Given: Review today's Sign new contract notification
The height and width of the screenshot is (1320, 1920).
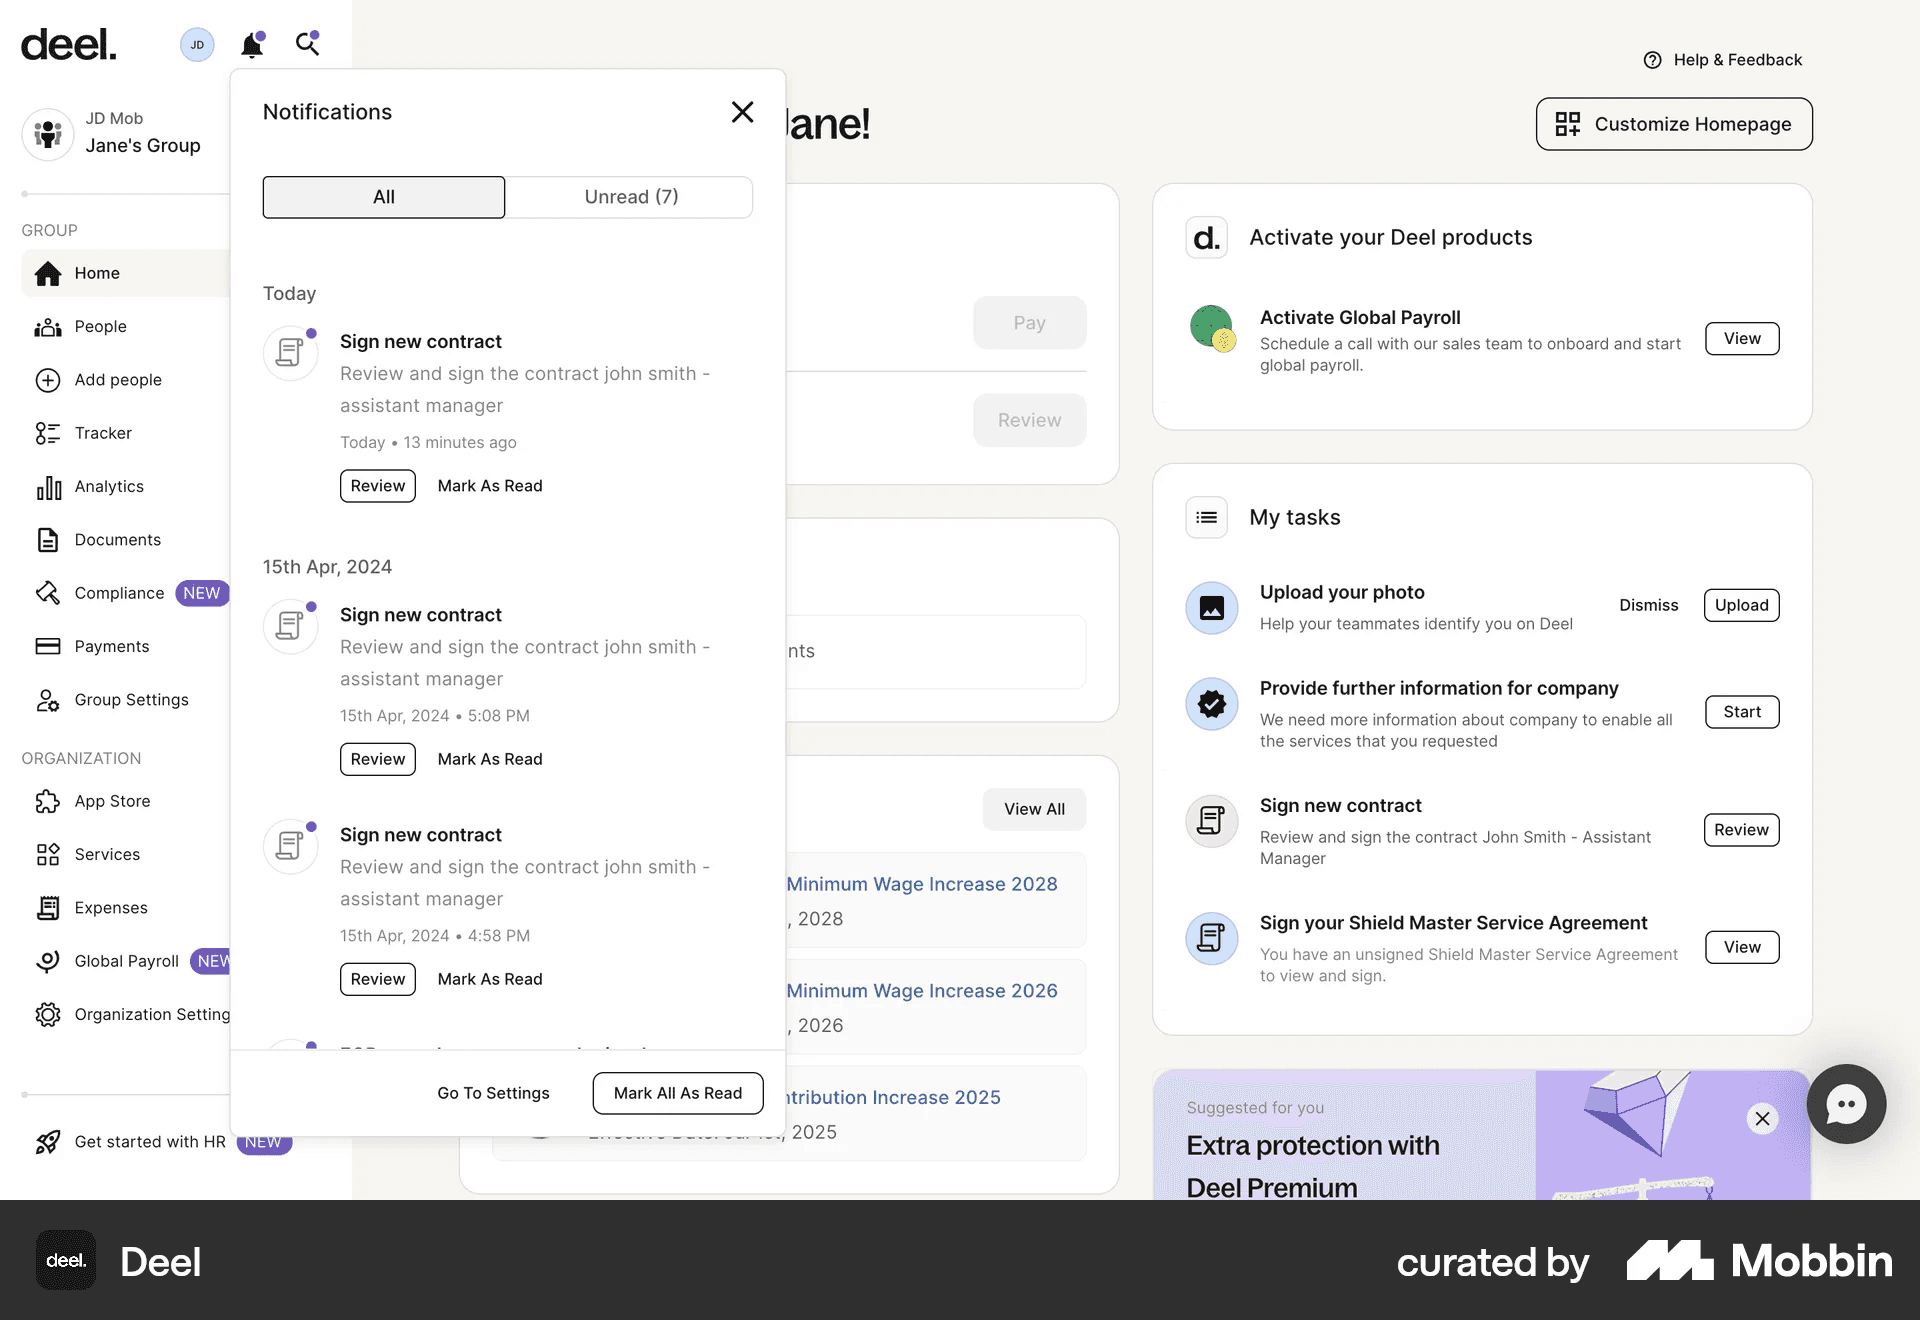Looking at the screenshot, I should pyautogui.click(x=378, y=486).
